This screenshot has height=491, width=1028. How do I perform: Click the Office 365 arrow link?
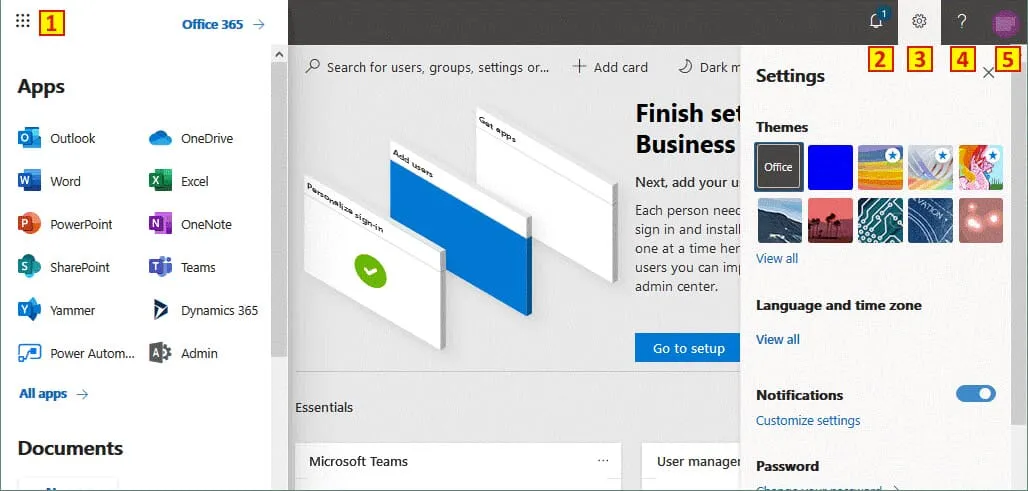point(223,24)
